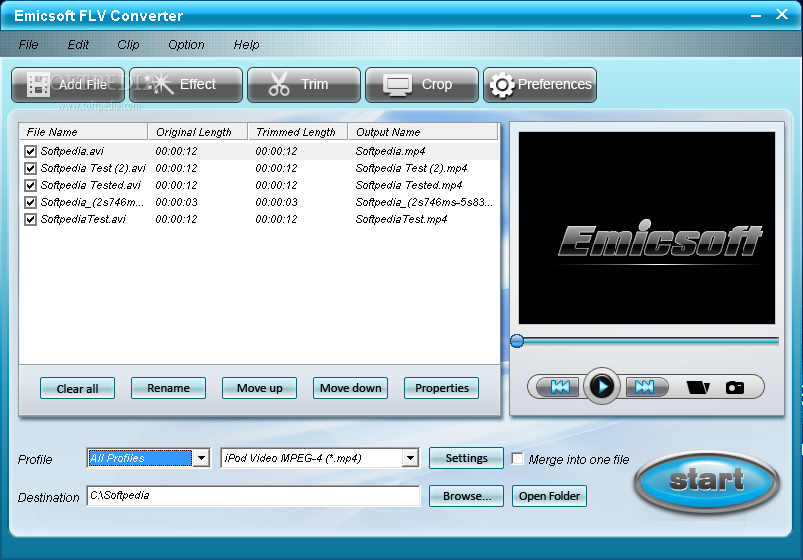Start the conversion
803x560 pixels.
[x=707, y=481]
